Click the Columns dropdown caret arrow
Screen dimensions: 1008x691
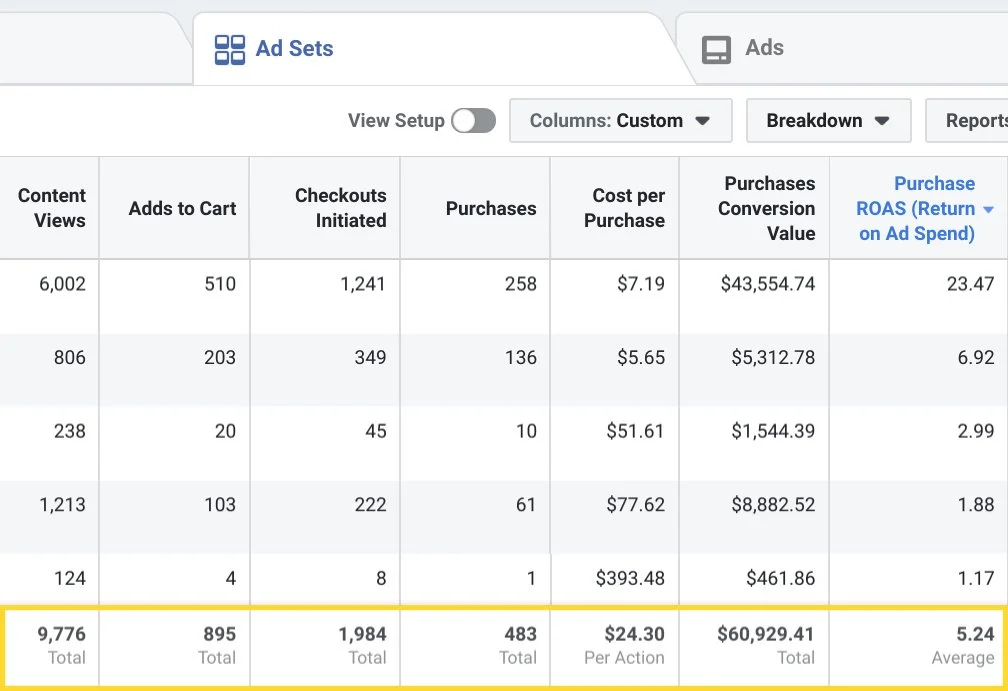[703, 121]
